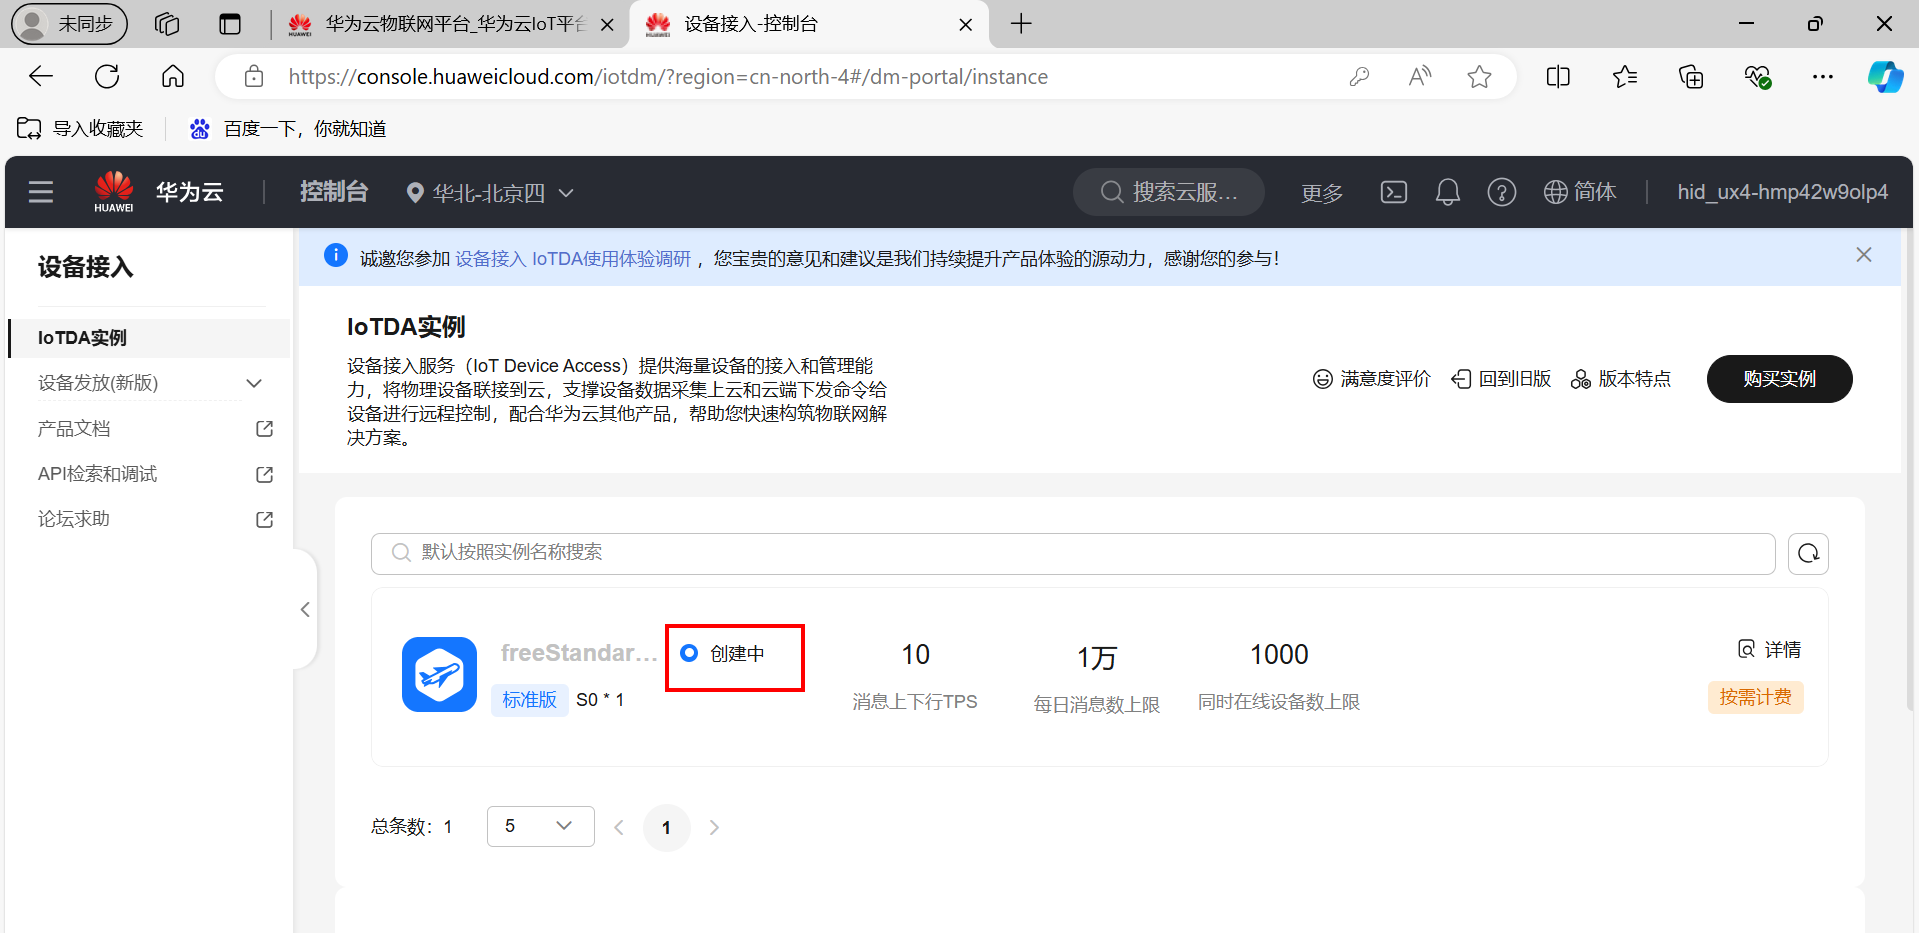Viewport: 1919px width, 933px height.
Task: Click the freeStandard instance airplane icon
Action: point(439,675)
